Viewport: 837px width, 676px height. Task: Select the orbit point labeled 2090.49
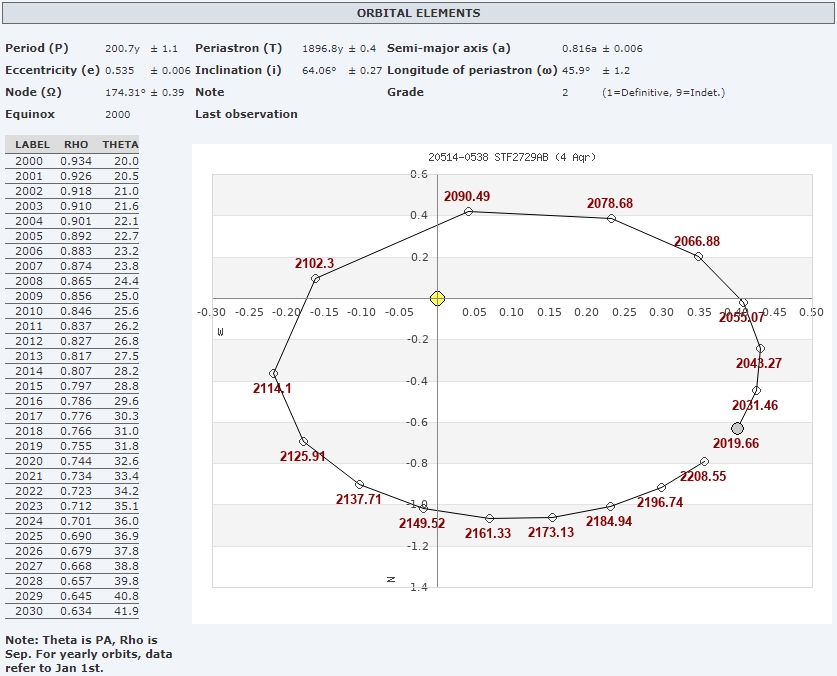point(469,211)
